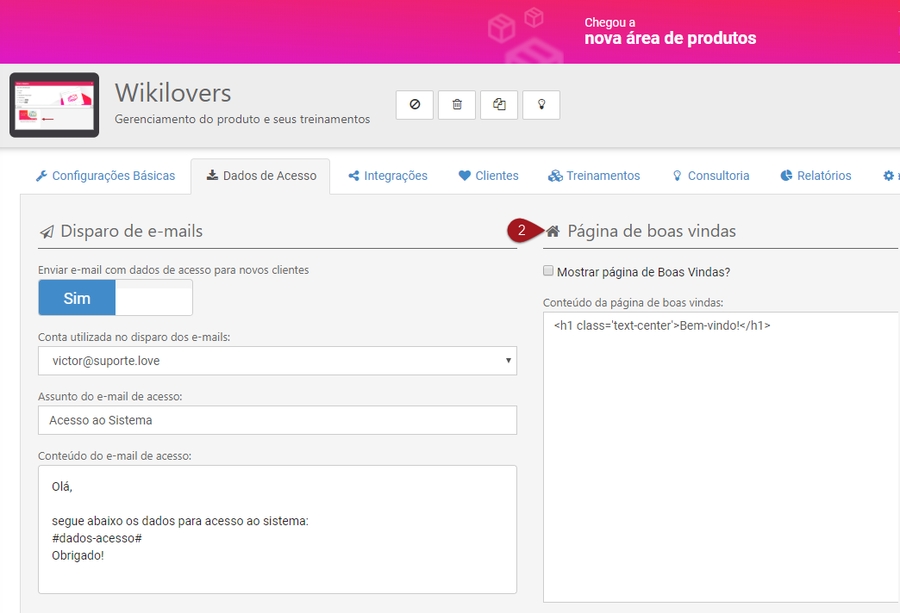Screen dimensions: 900x613
Task: Open the email account dropdown victor@suporte.love
Action: click(277, 360)
